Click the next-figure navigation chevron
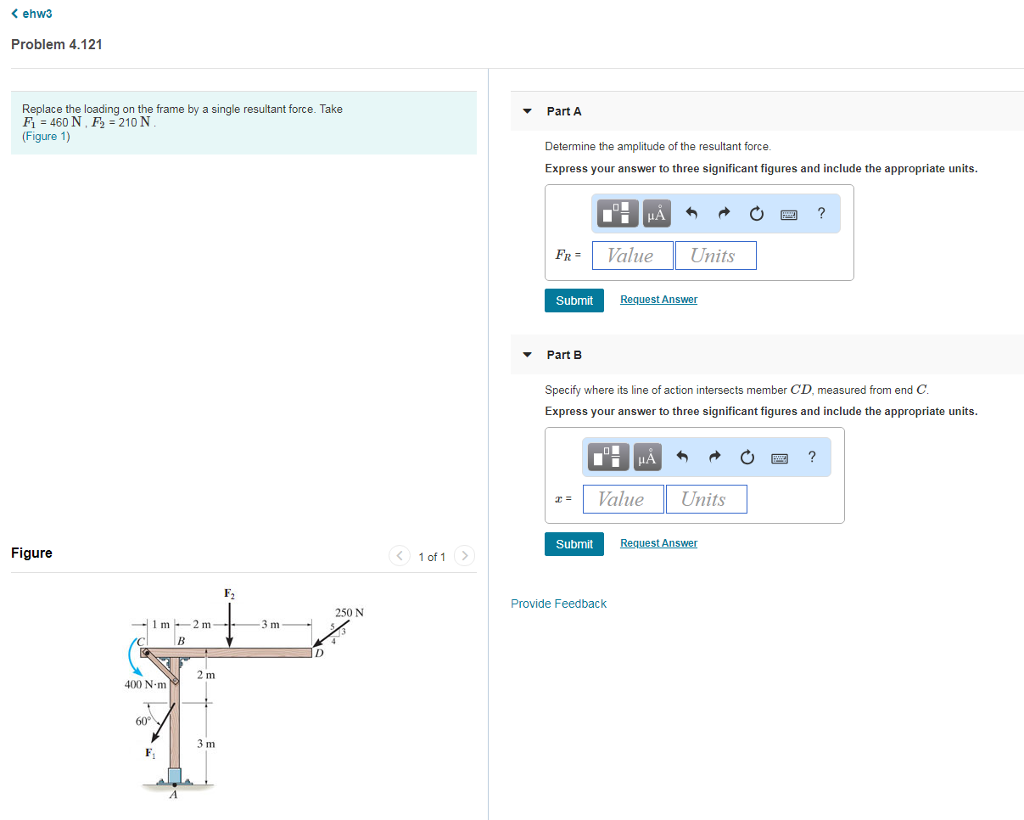Image resolution: width=1024 pixels, height=820 pixels. click(463, 556)
